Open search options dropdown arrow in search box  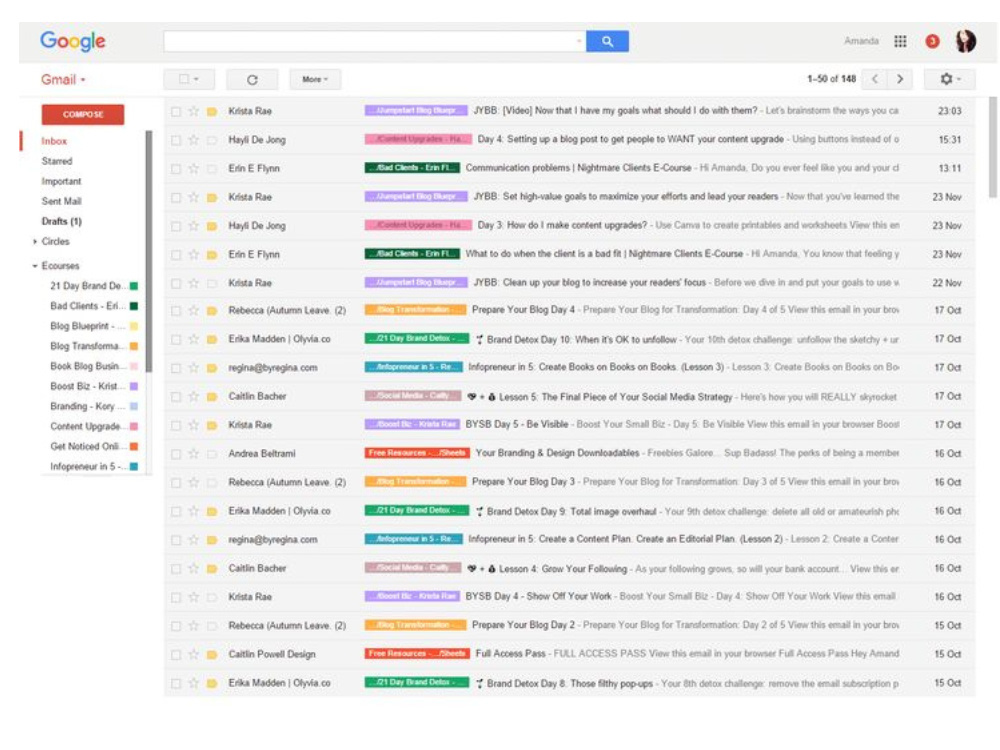tap(579, 41)
